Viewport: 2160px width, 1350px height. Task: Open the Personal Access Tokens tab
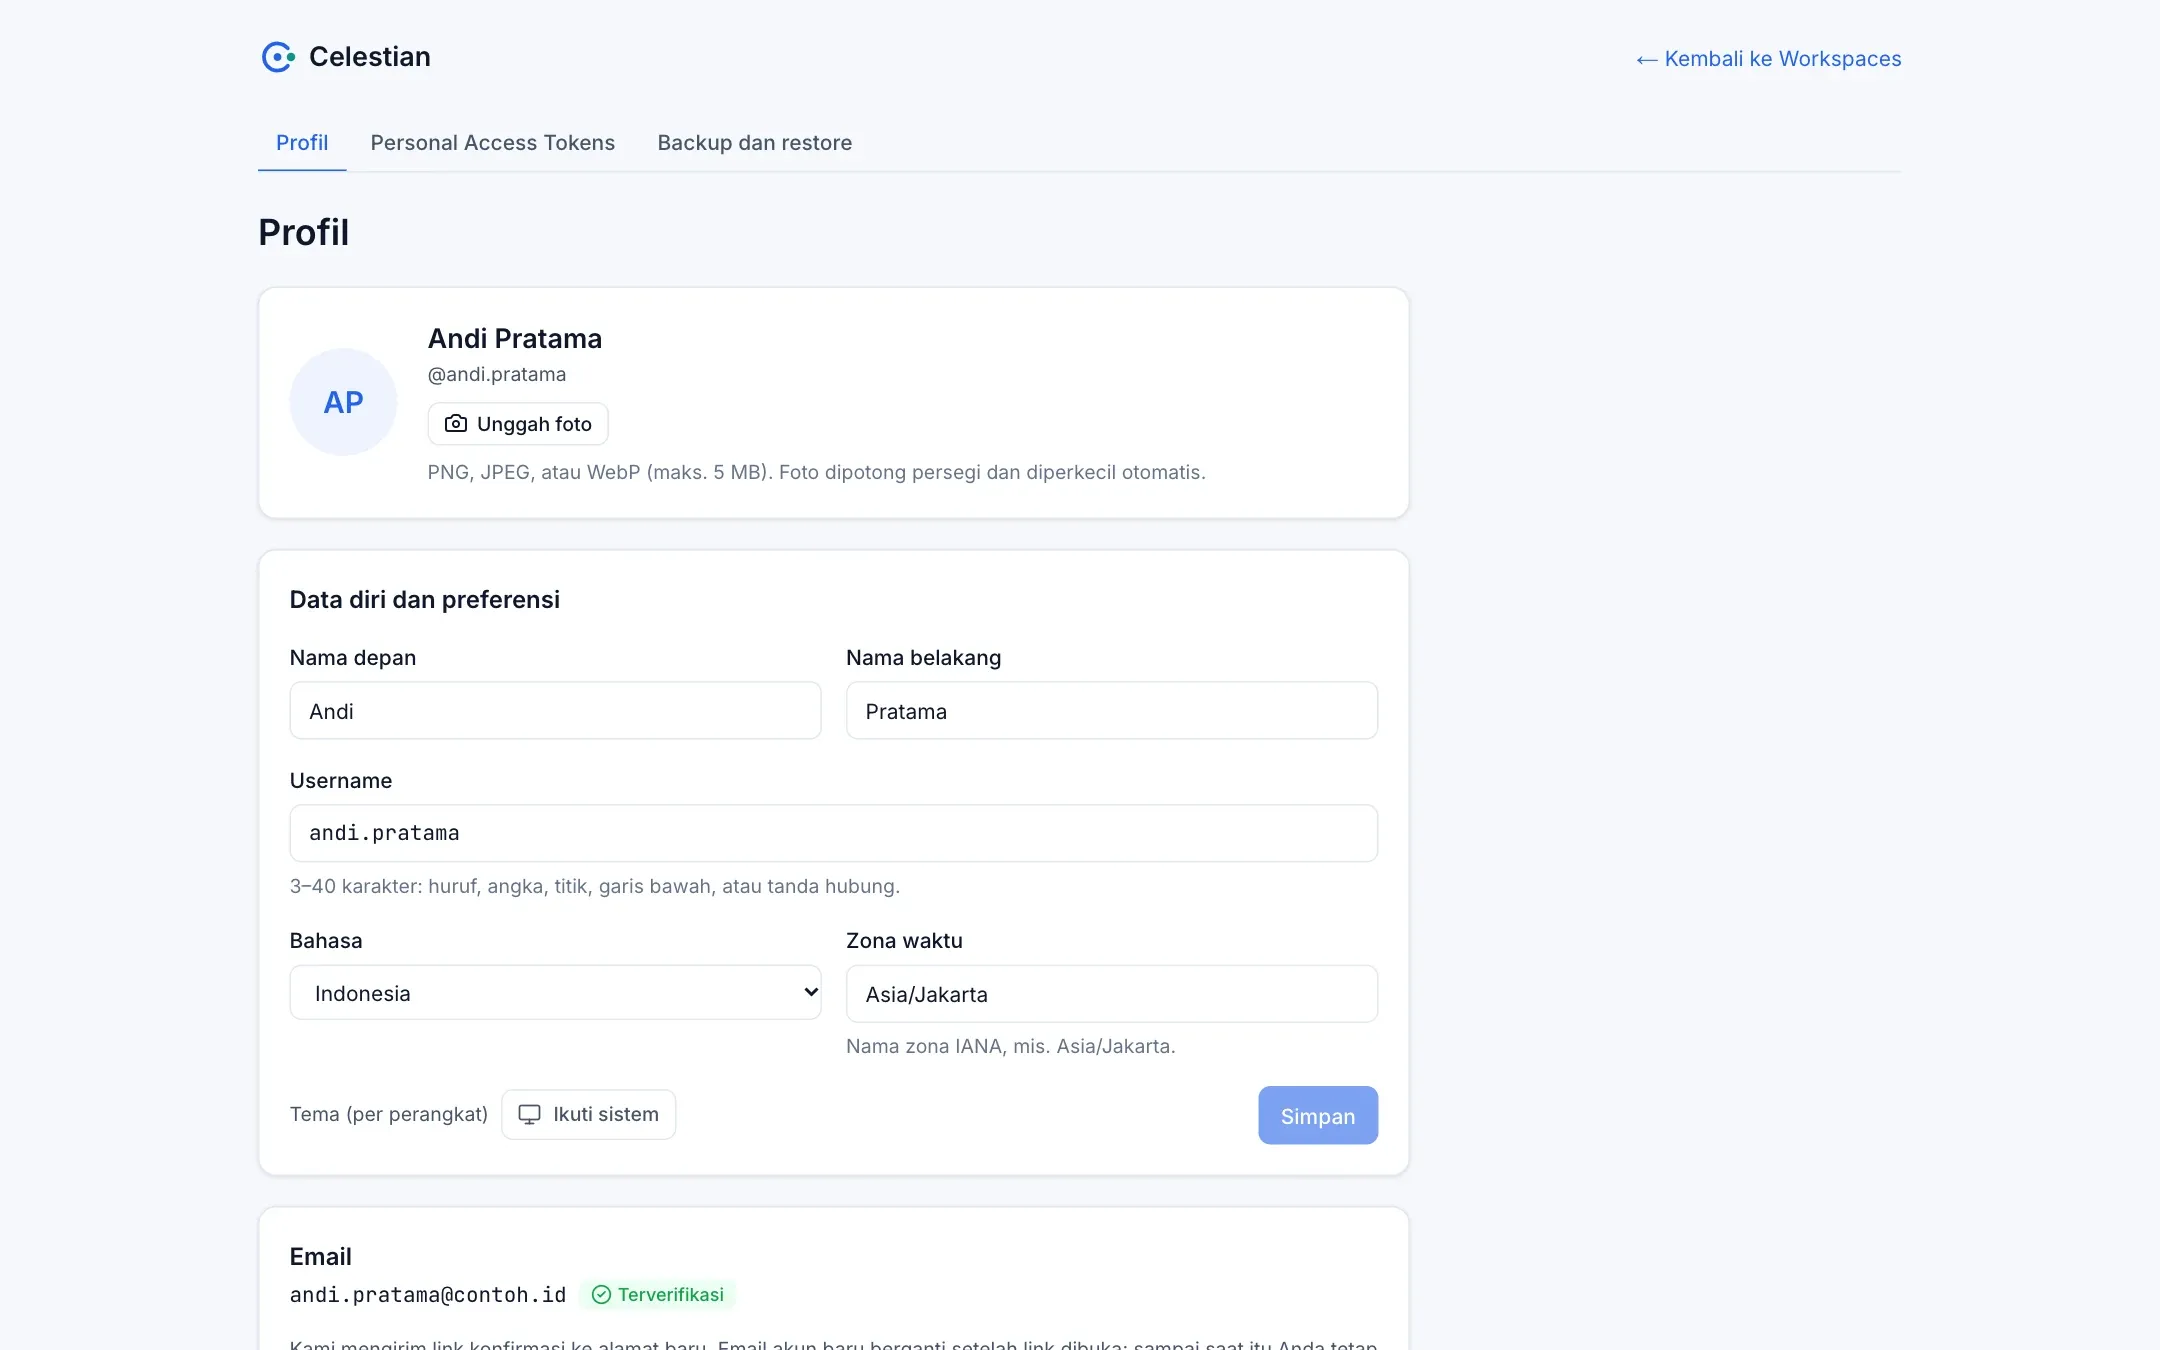pos(493,143)
